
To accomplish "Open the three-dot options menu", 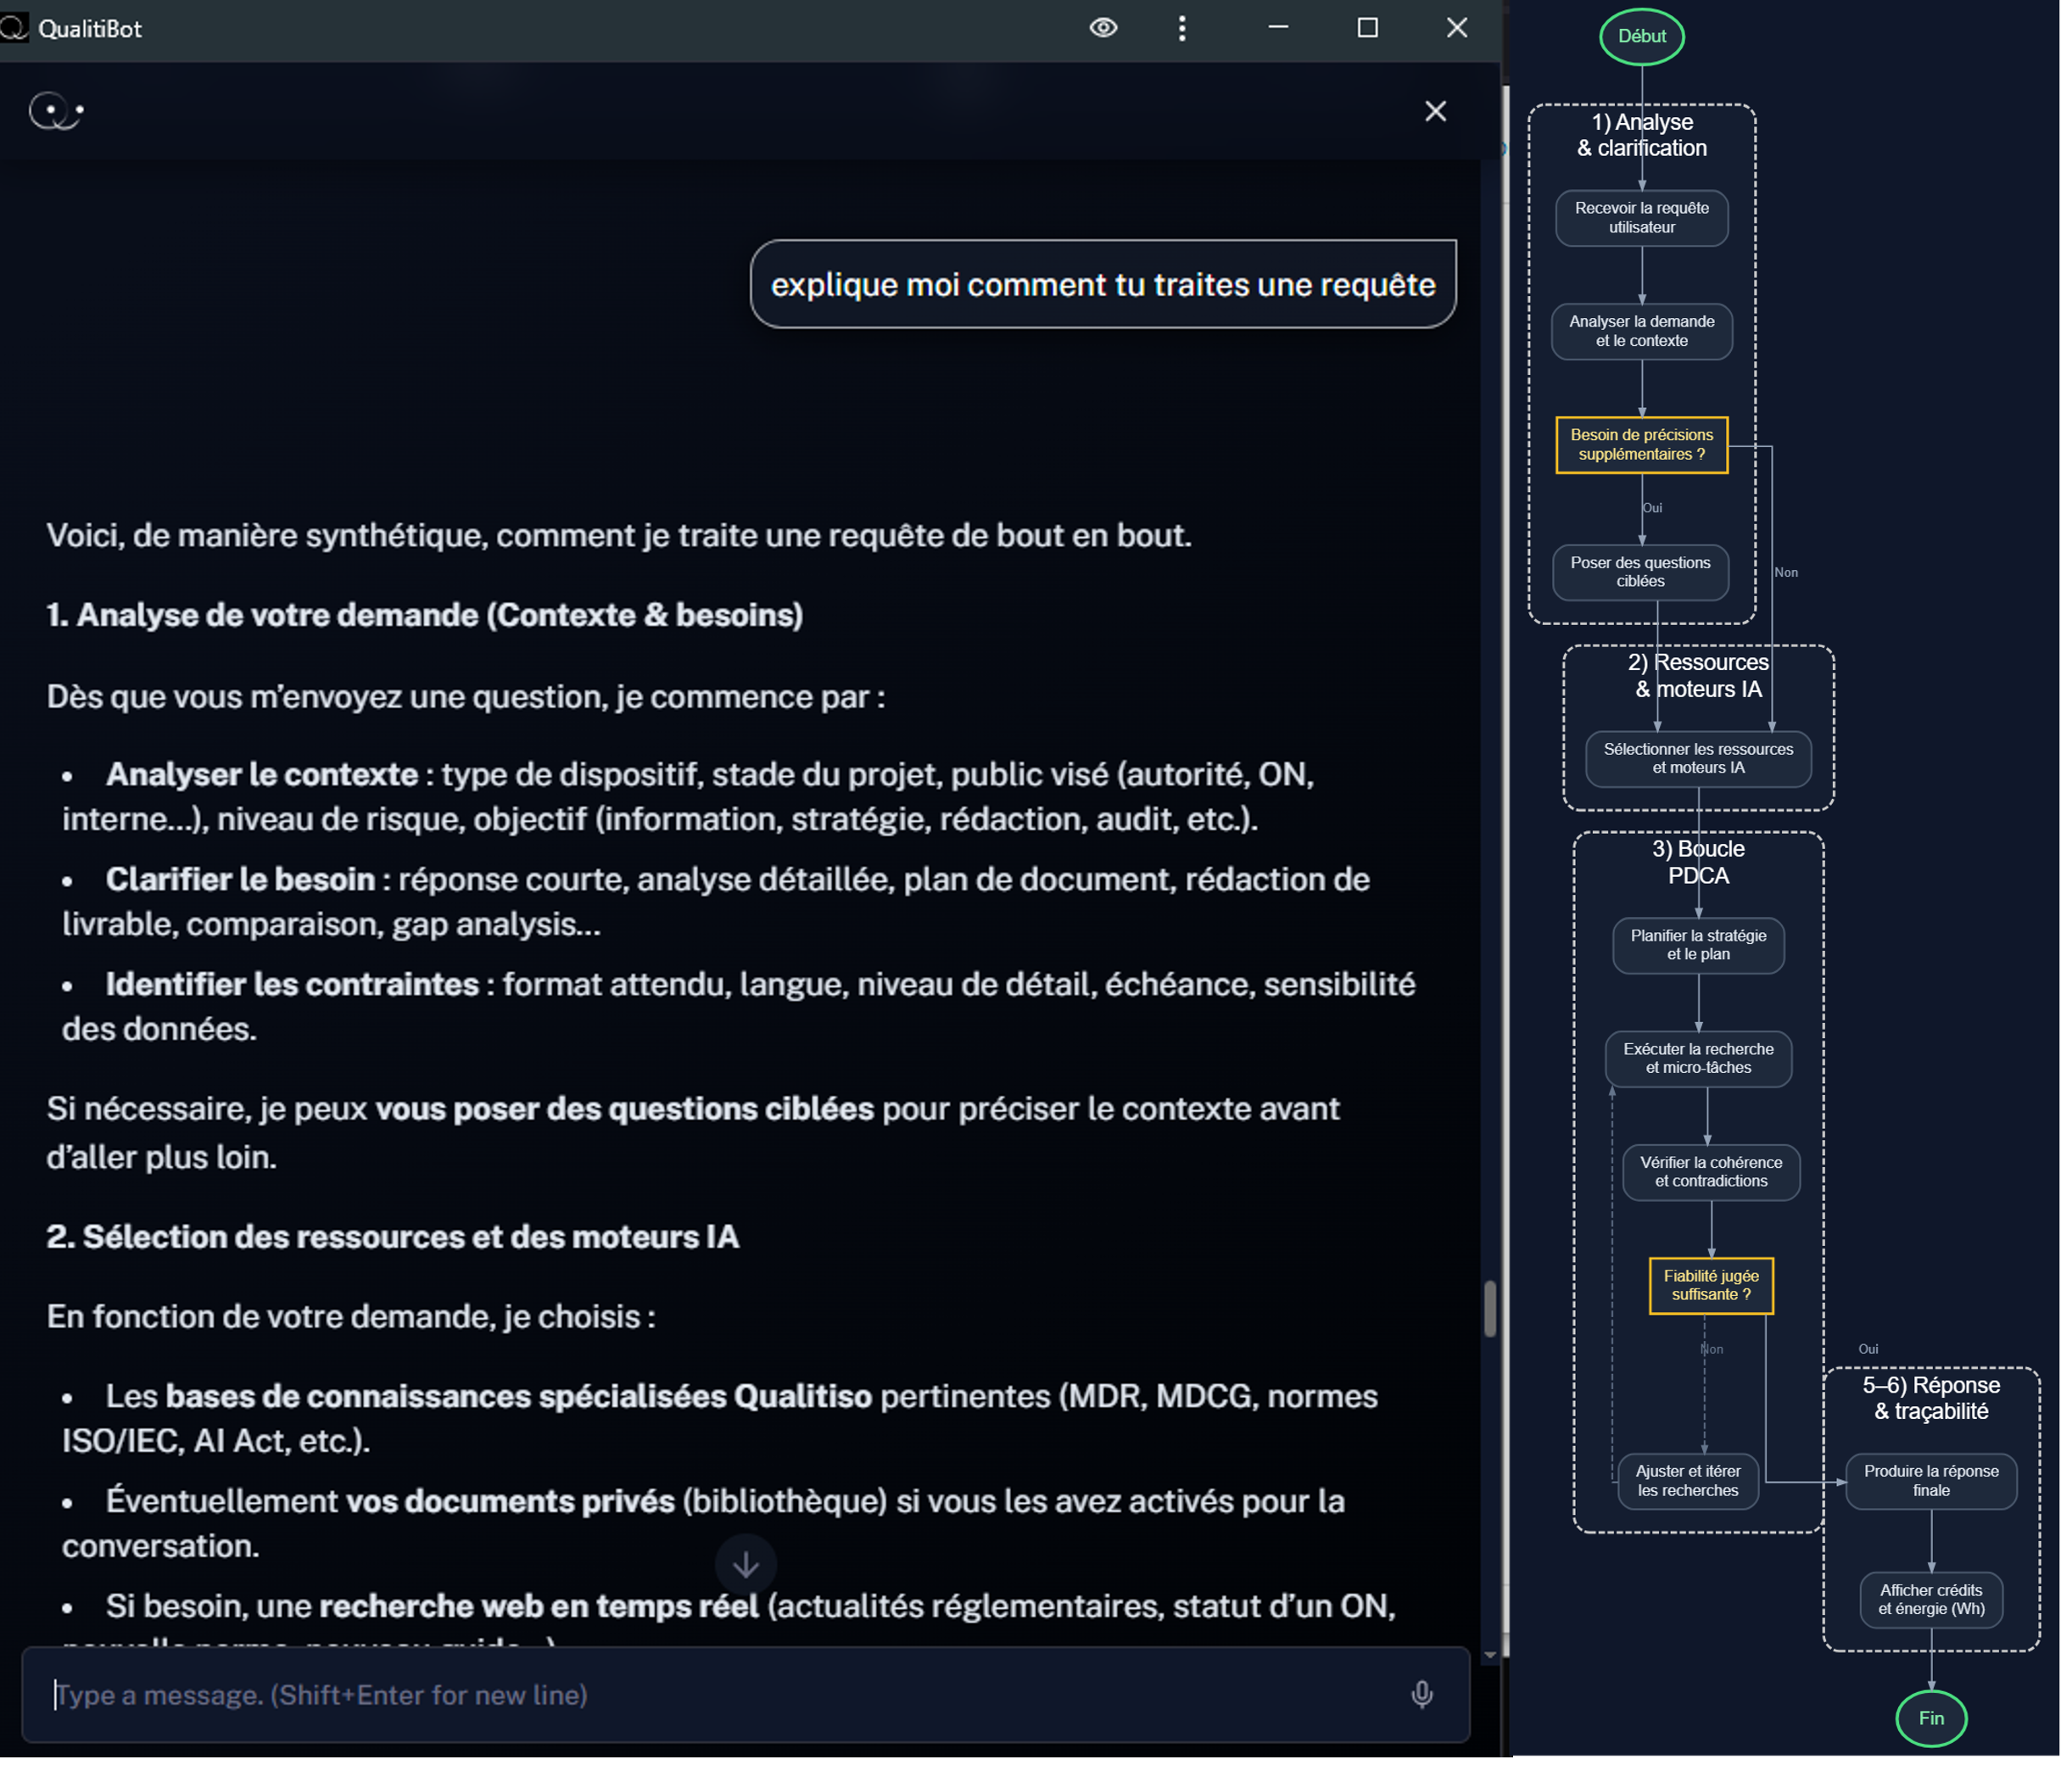I will pyautogui.click(x=1182, y=28).
